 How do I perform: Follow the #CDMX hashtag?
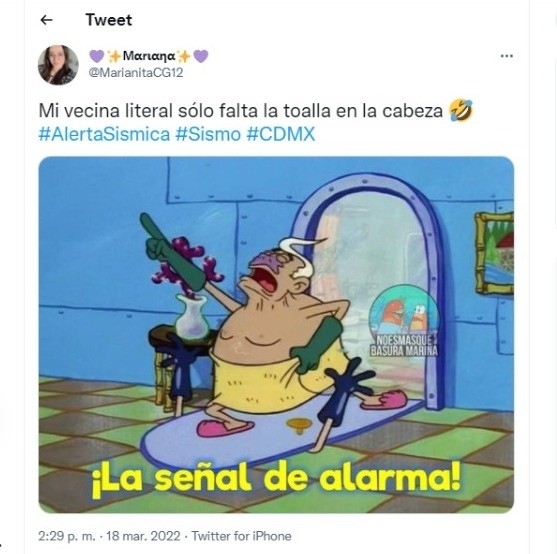pos(281,134)
